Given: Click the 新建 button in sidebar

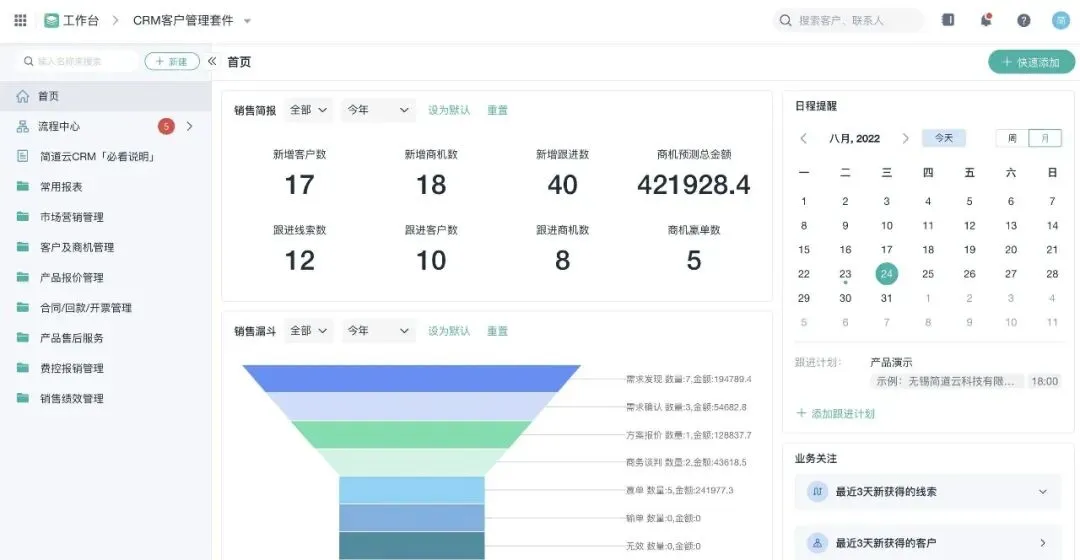Looking at the screenshot, I should pyautogui.click(x=172, y=61).
